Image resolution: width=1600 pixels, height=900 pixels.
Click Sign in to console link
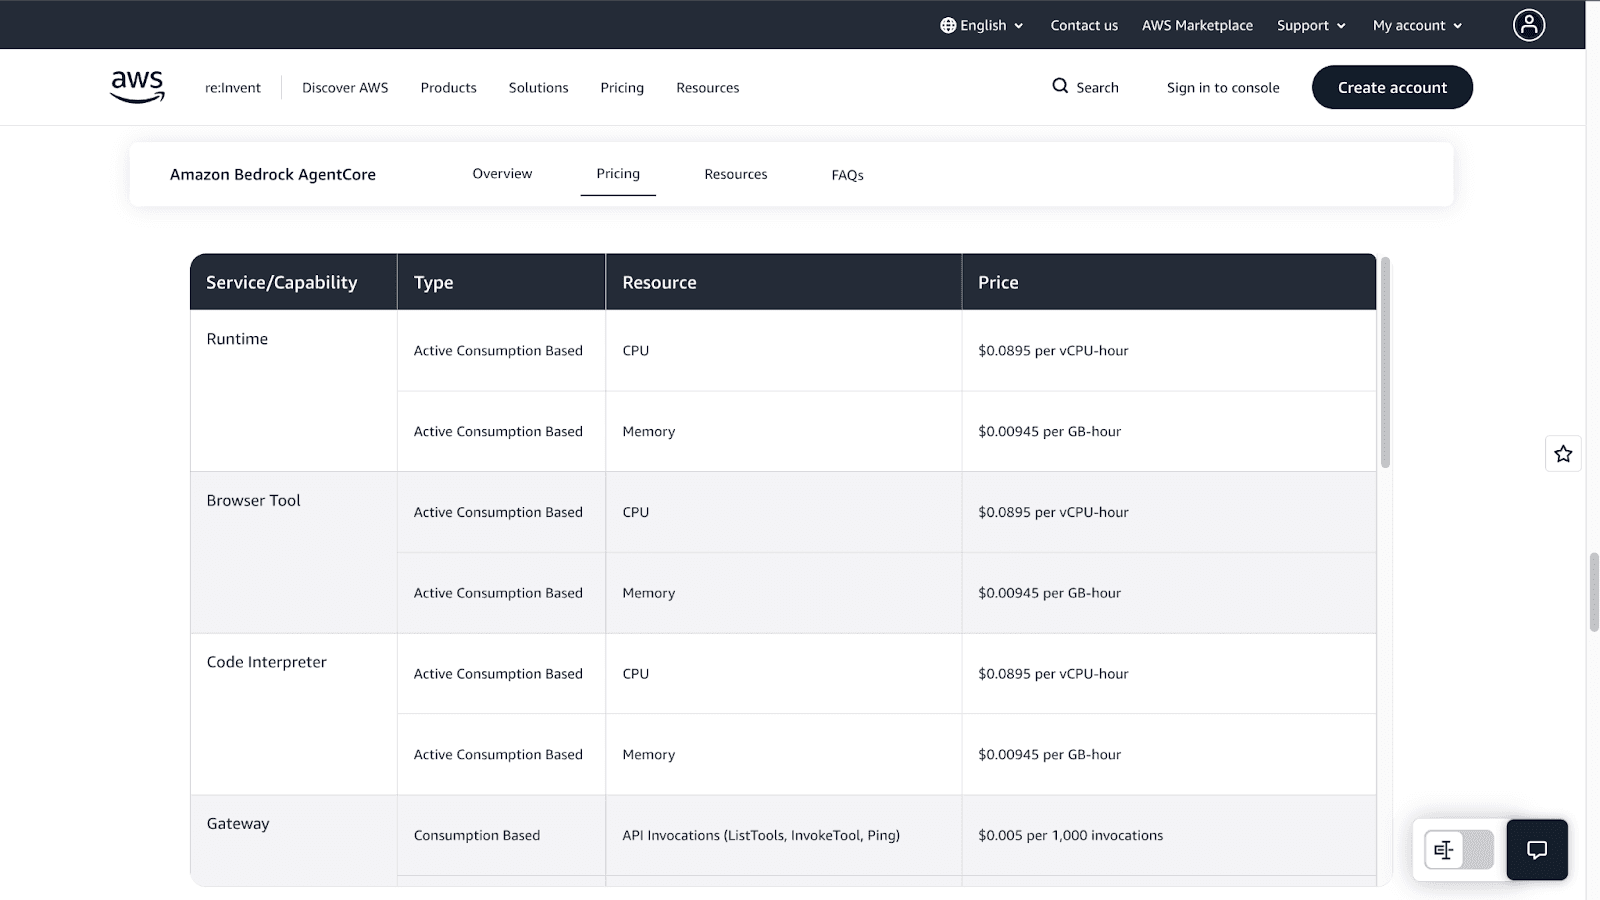(x=1223, y=88)
